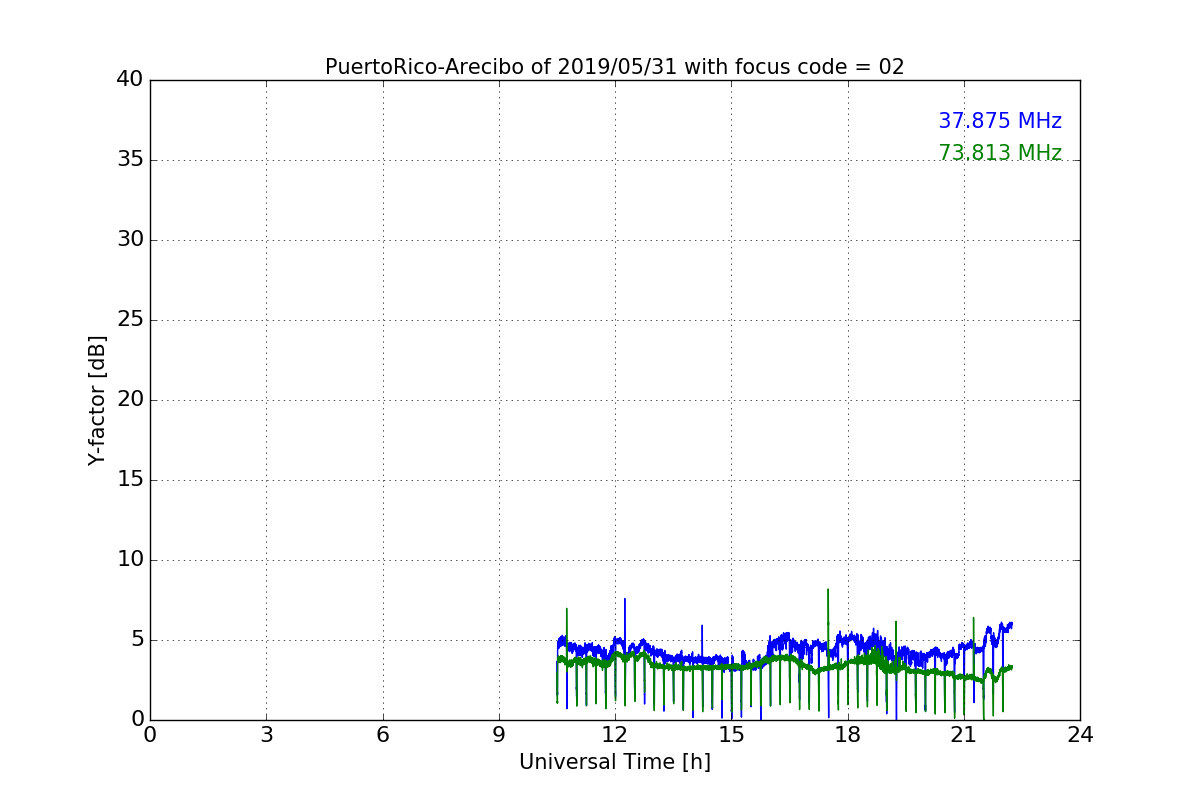This screenshot has width=1200, height=800.
Task: Click the blue spike just after 12 h
Action: click(x=625, y=618)
